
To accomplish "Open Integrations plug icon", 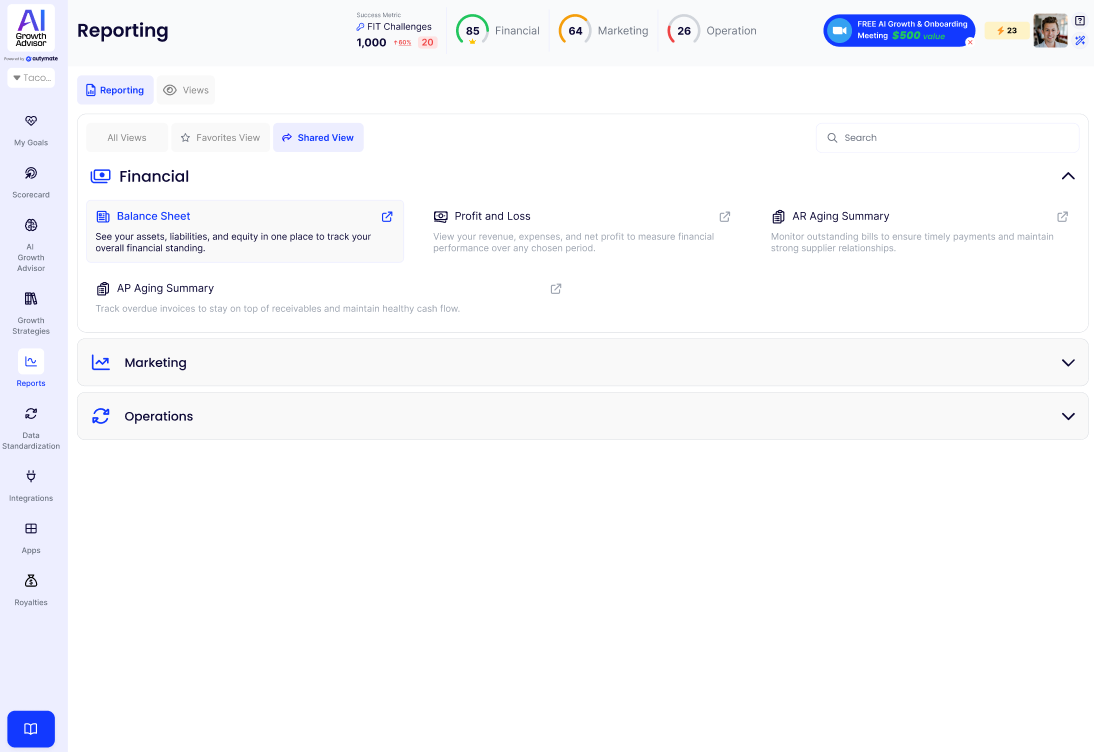I will tap(31, 477).
